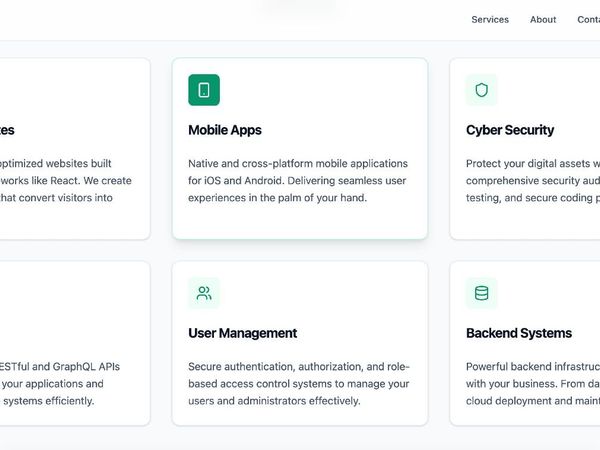Click the Cyber Security description text

[532, 181]
